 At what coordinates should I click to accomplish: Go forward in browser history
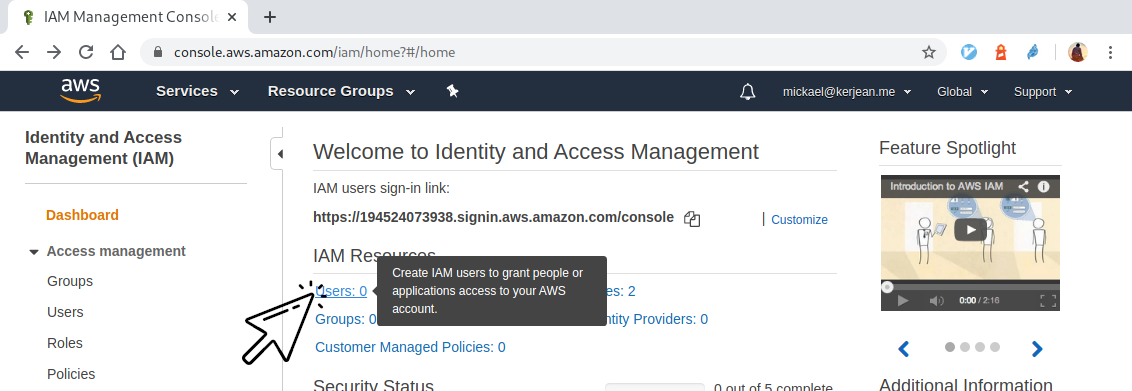tap(54, 52)
